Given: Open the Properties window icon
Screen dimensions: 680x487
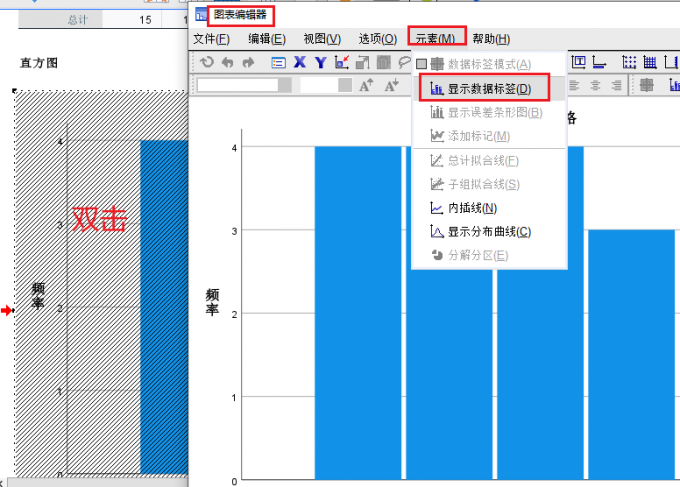Looking at the screenshot, I should (278, 63).
